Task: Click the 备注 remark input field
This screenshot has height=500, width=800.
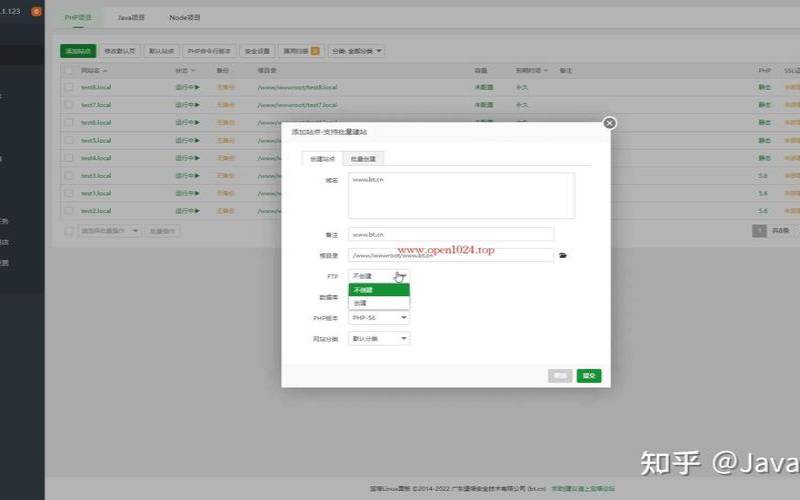Action: 450,234
